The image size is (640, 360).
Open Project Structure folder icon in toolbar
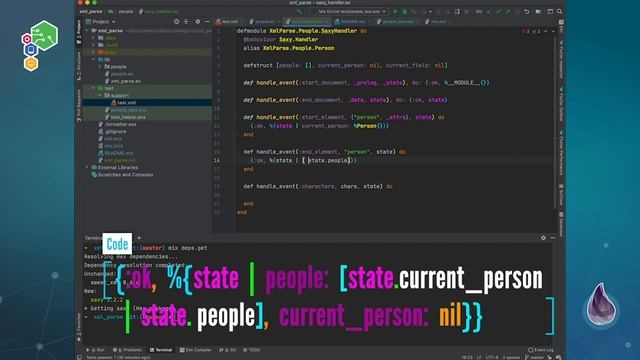538,12
